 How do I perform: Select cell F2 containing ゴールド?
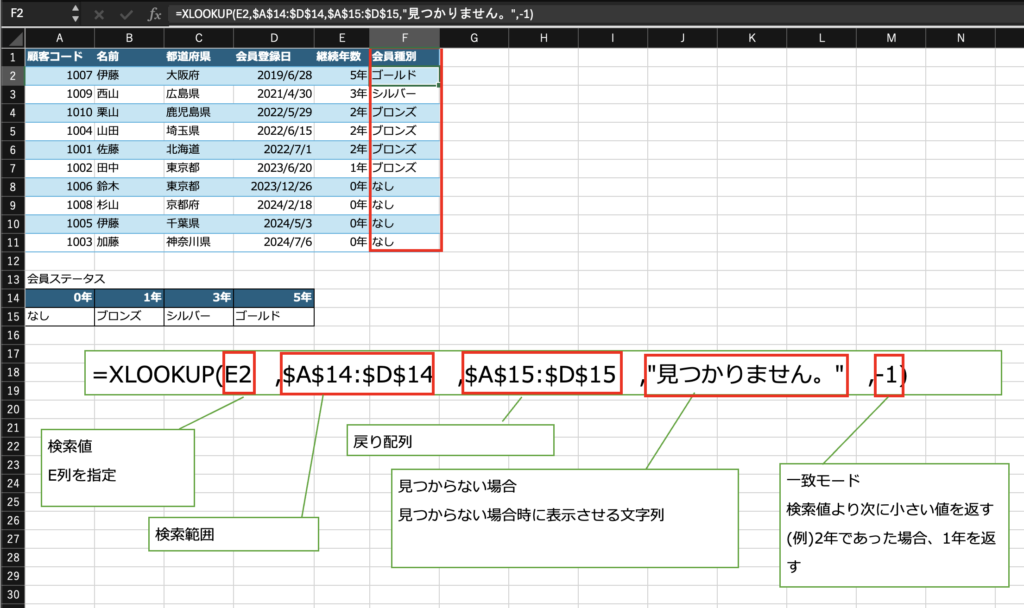(404, 75)
